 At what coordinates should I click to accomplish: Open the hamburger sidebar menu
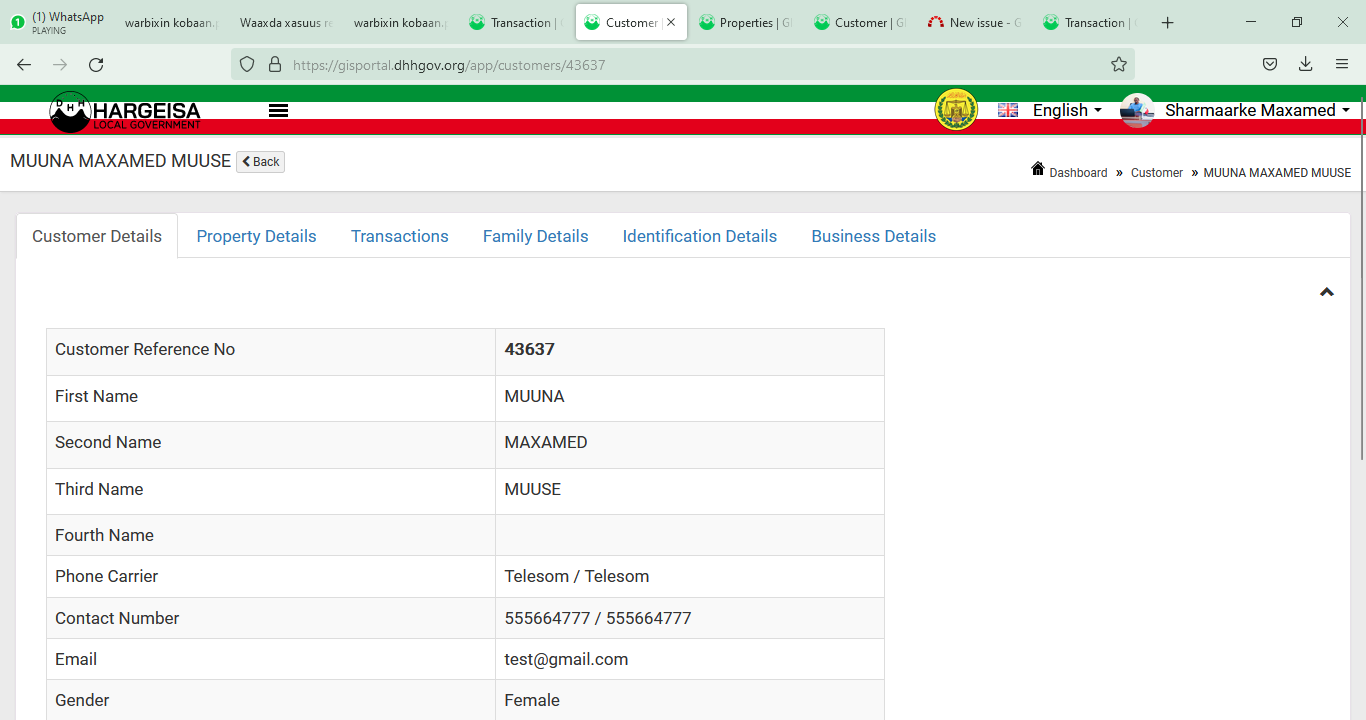(x=279, y=111)
